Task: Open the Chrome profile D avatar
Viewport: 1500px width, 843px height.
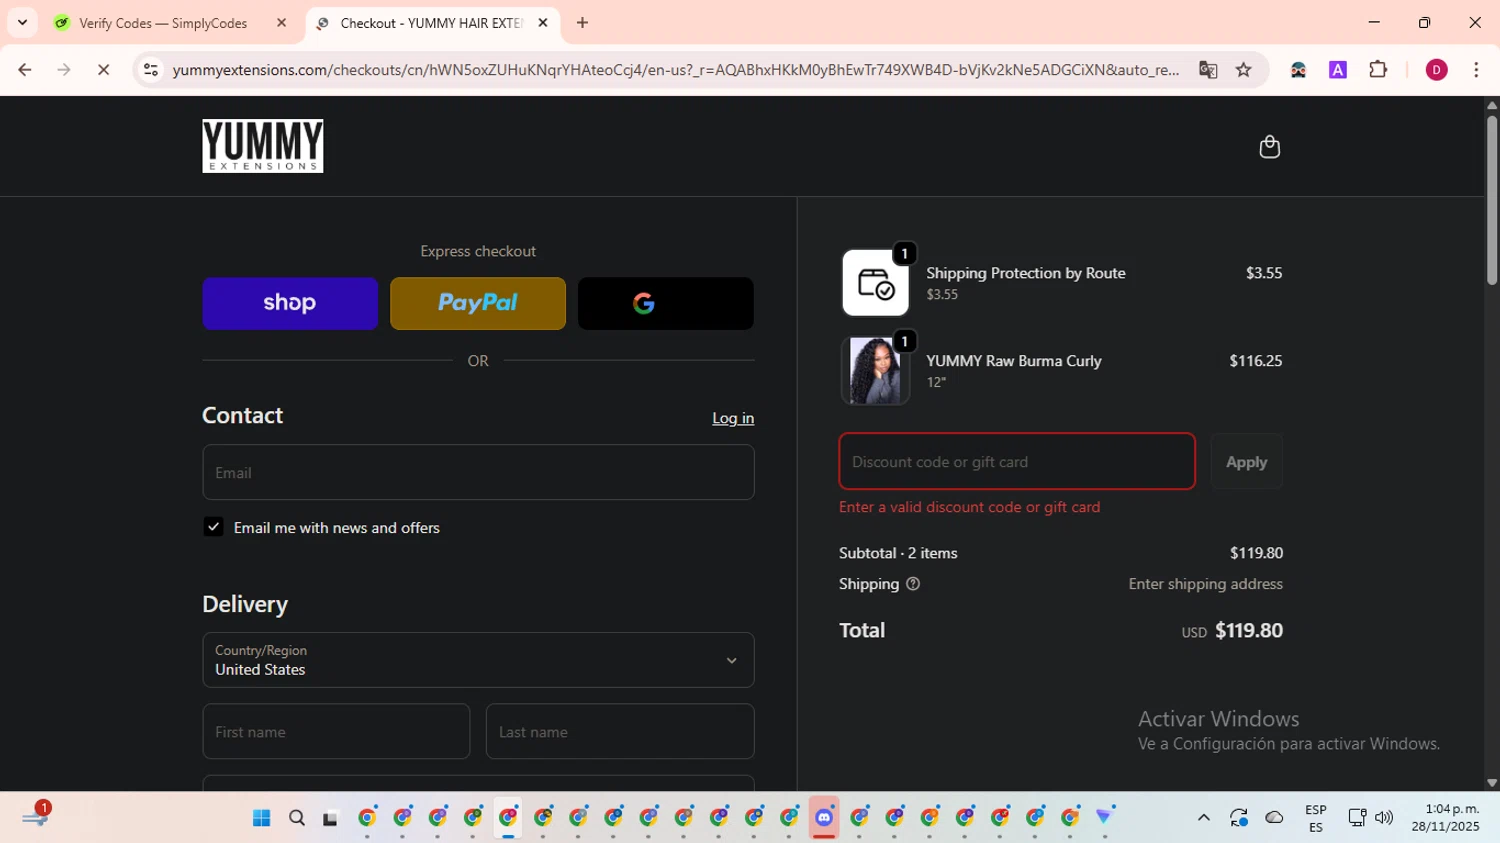Action: click(x=1436, y=70)
